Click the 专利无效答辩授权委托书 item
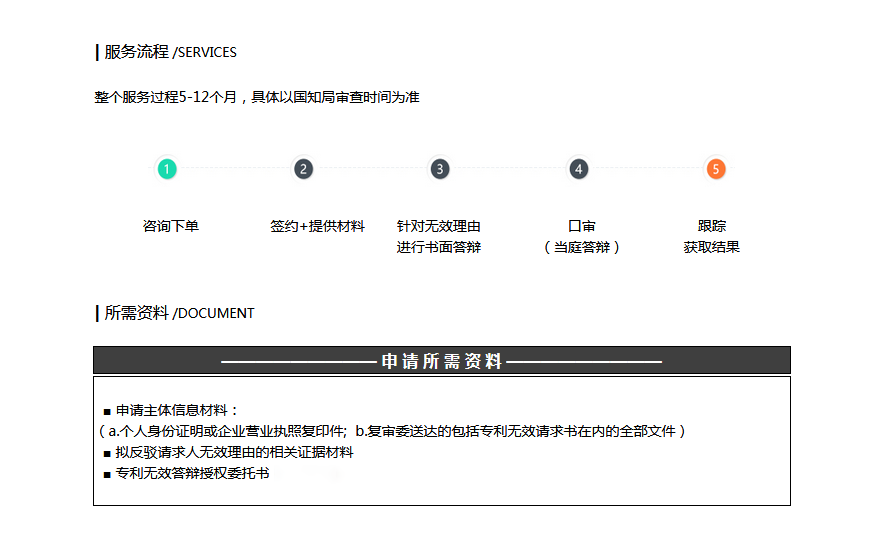884x547 pixels. tap(192, 473)
